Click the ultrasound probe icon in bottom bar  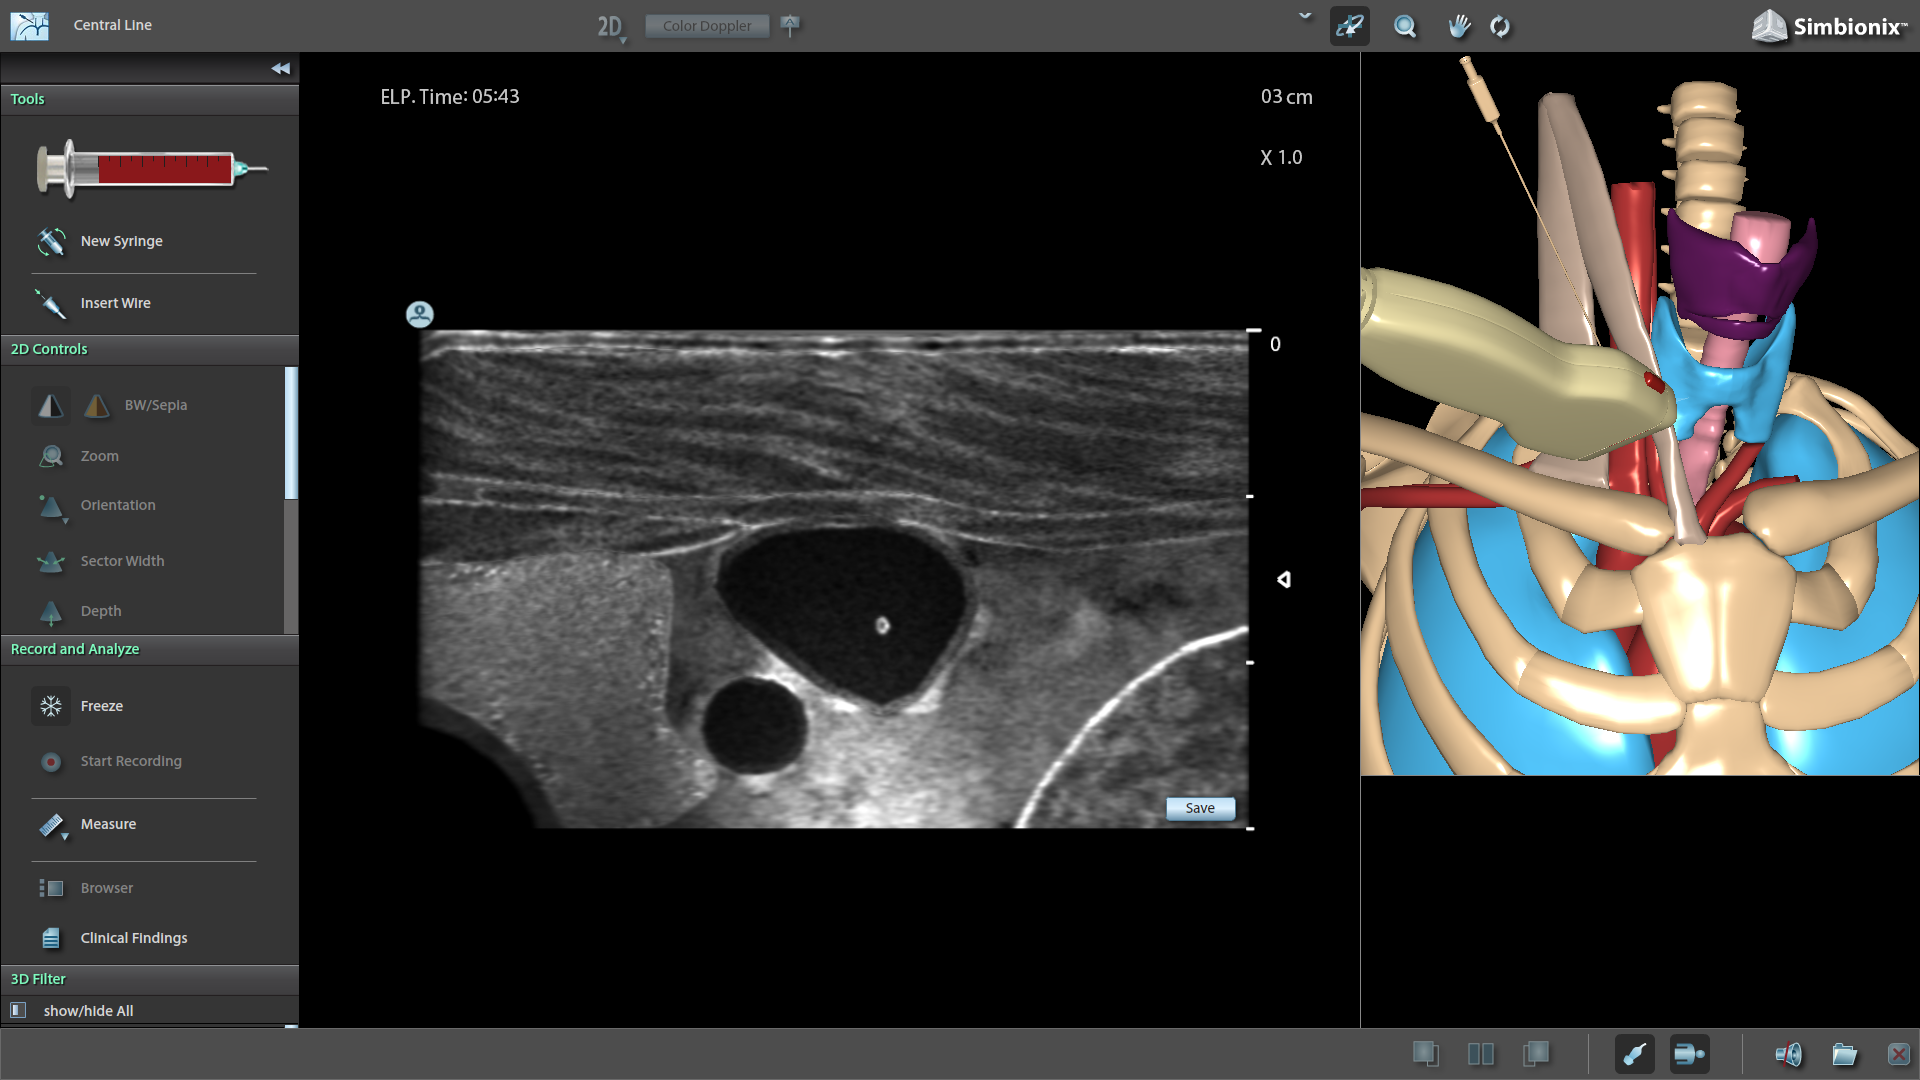pyautogui.click(x=1634, y=1054)
